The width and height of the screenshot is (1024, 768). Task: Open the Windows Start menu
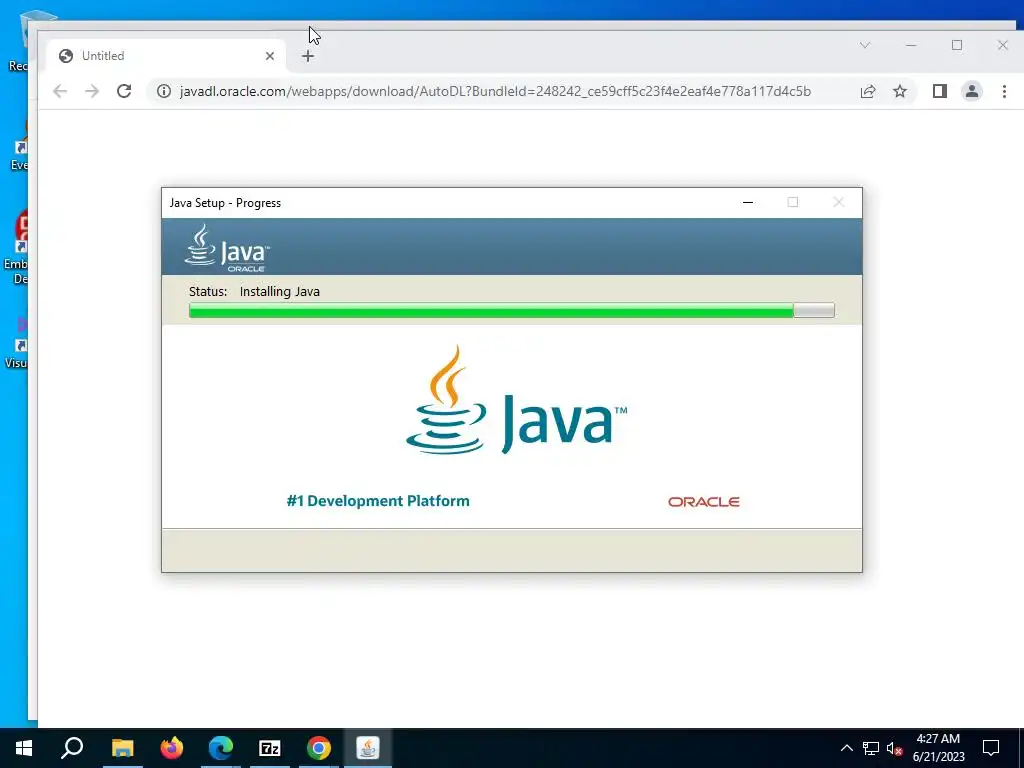click(x=24, y=748)
